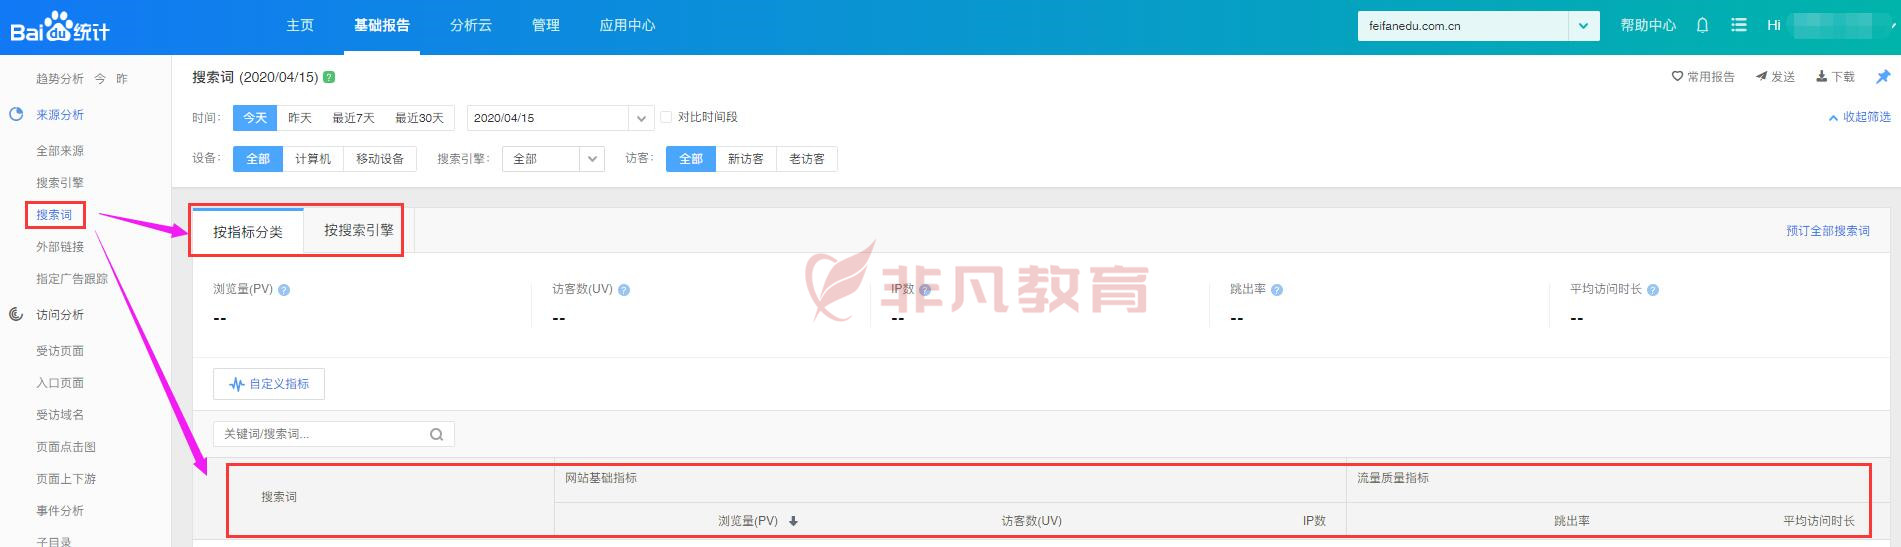Sort by 平均访问时长 column header
Image resolution: width=1901 pixels, height=547 pixels.
point(1819,521)
